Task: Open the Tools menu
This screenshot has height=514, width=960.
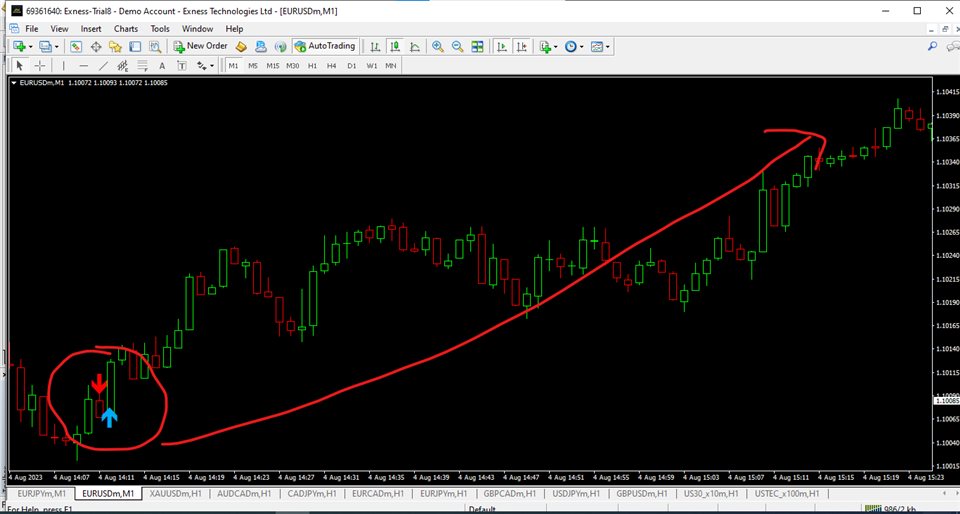Action: (160, 29)
